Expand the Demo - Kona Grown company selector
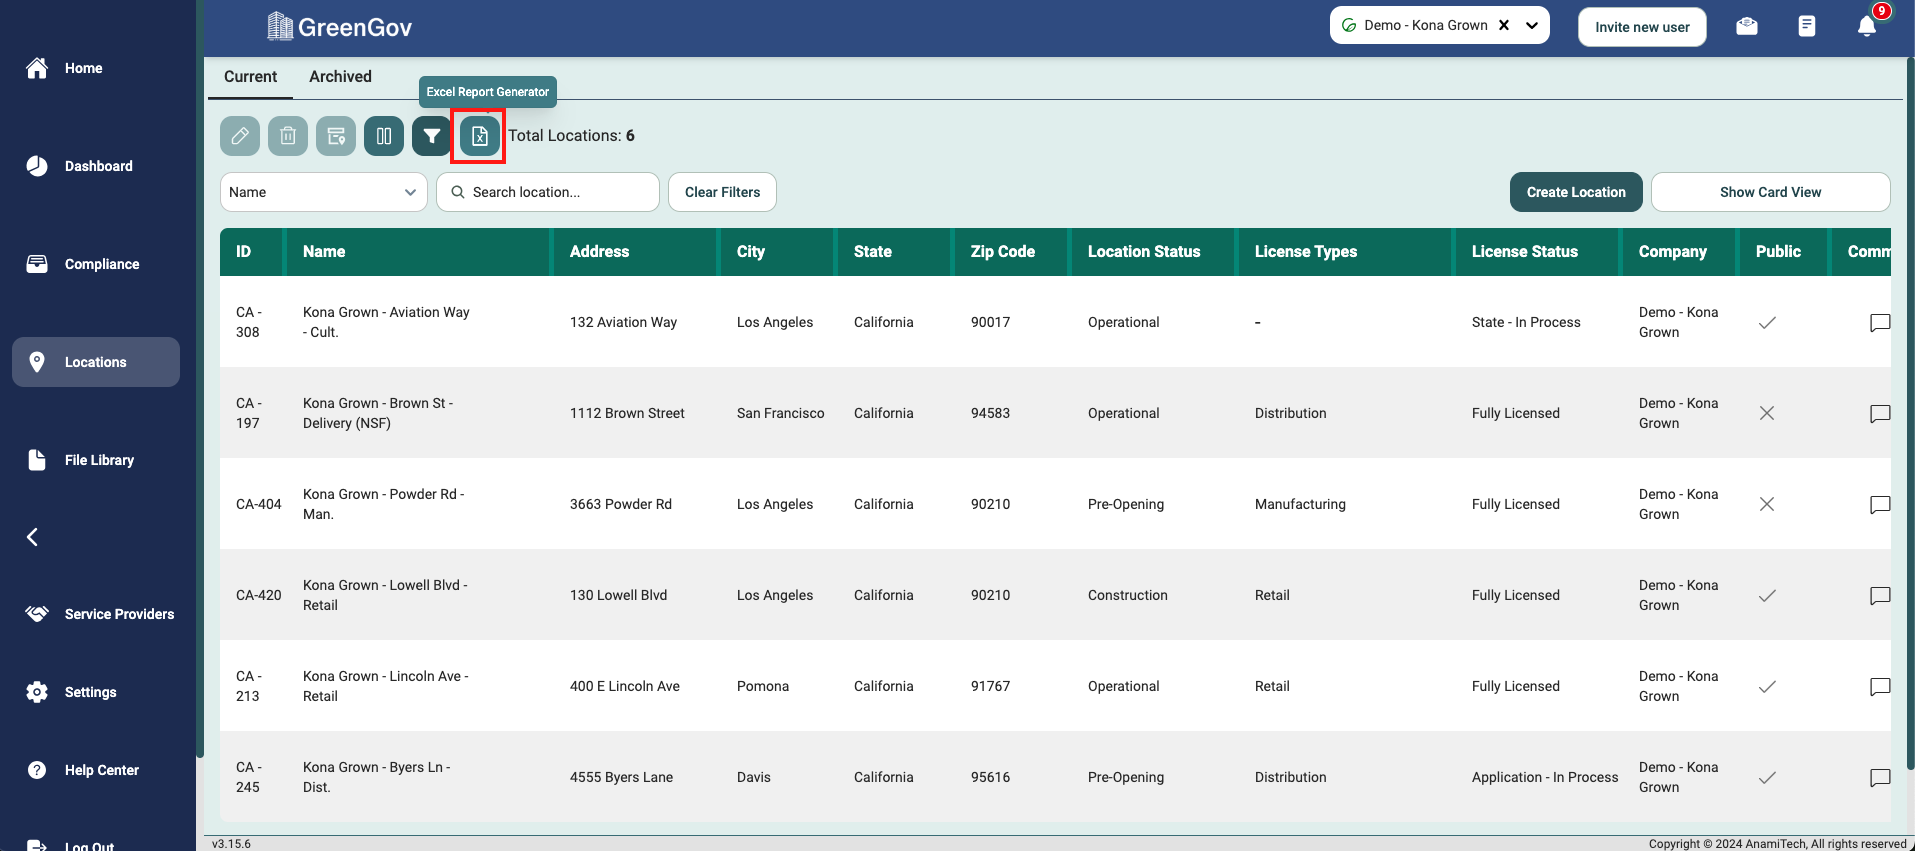This screenshot has height=851, width=1915. coord(1532,26)
